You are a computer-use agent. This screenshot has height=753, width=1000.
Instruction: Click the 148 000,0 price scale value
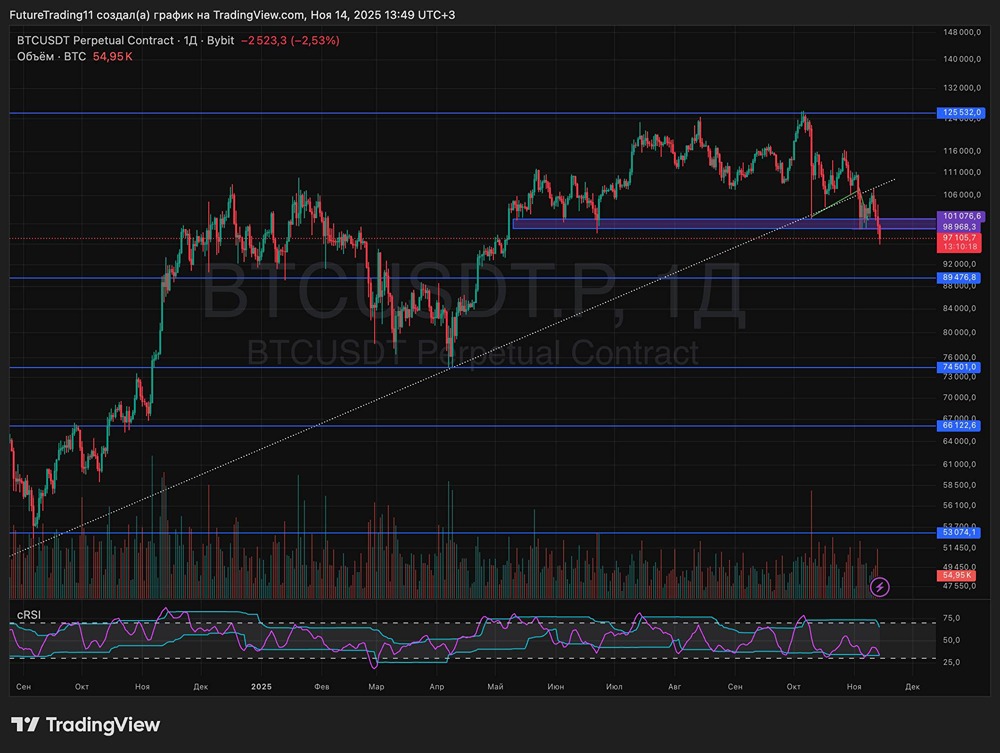pyautogui.click(x=962, y=32)
